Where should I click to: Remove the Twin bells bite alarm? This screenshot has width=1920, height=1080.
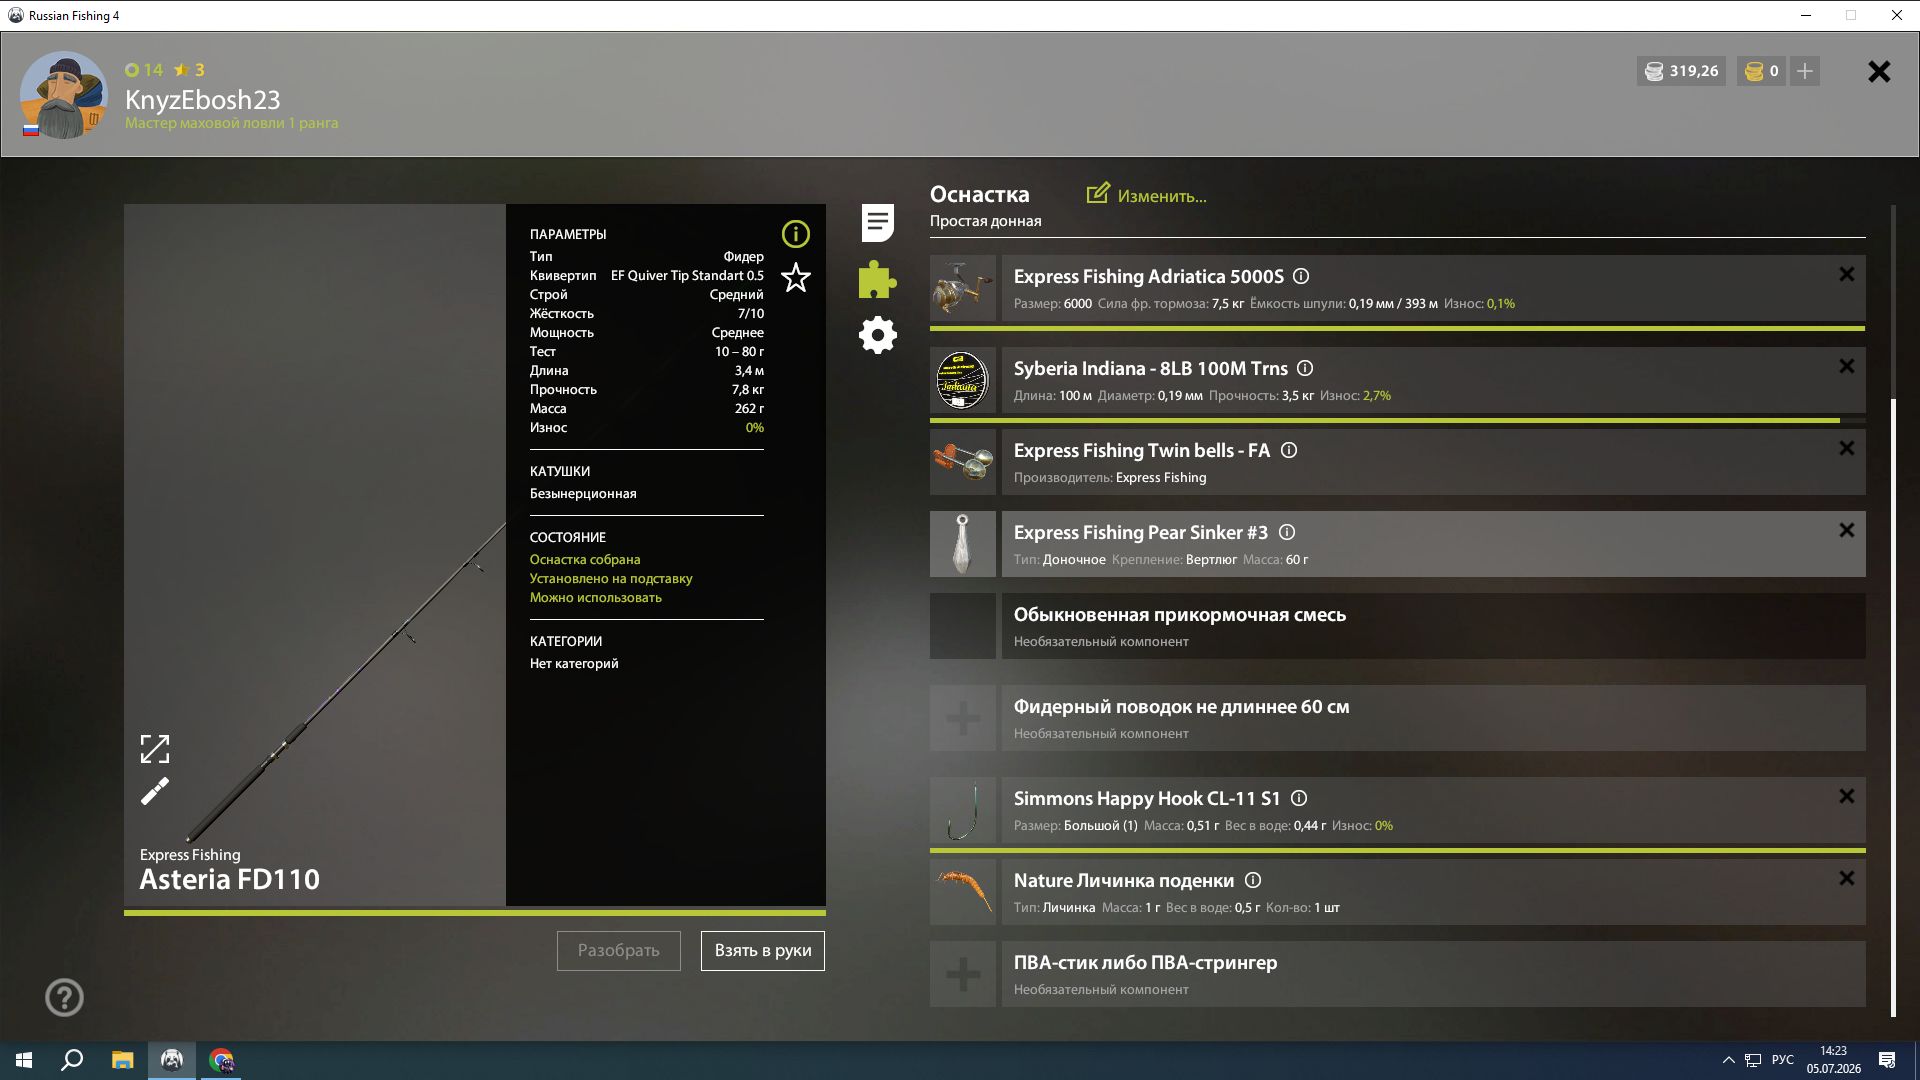click(1846, 448)
